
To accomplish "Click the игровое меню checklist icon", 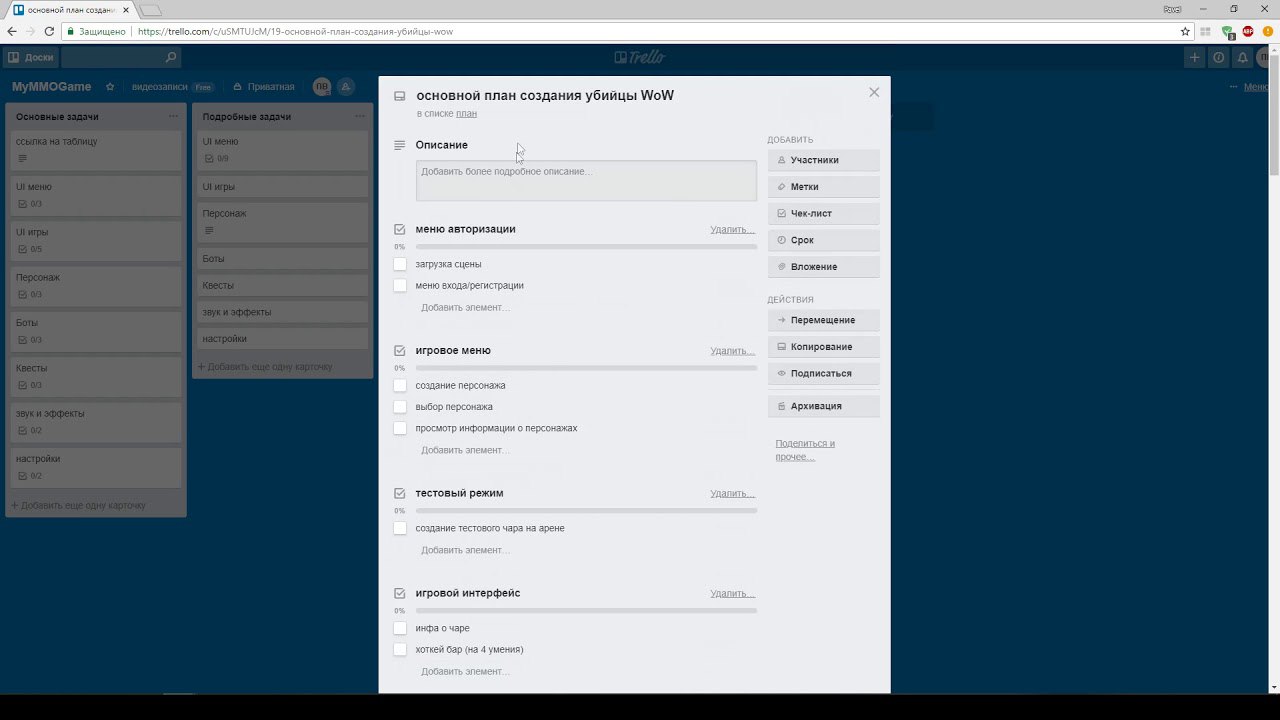I will pos(400,351).
